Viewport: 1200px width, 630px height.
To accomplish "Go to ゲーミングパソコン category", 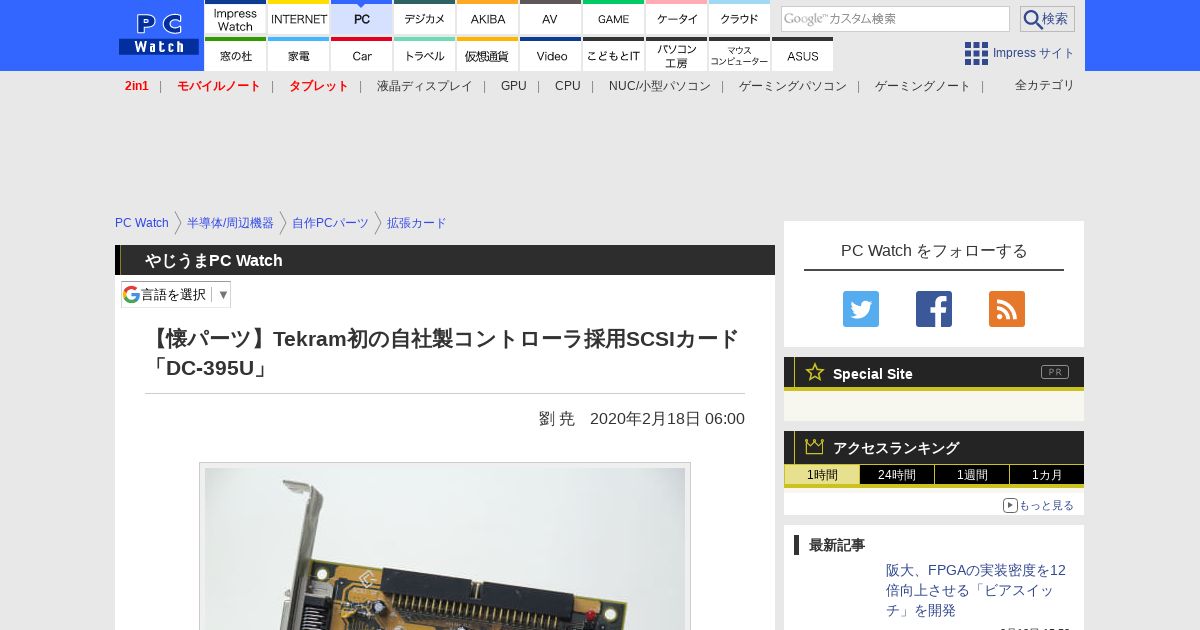I will [793, 86].
